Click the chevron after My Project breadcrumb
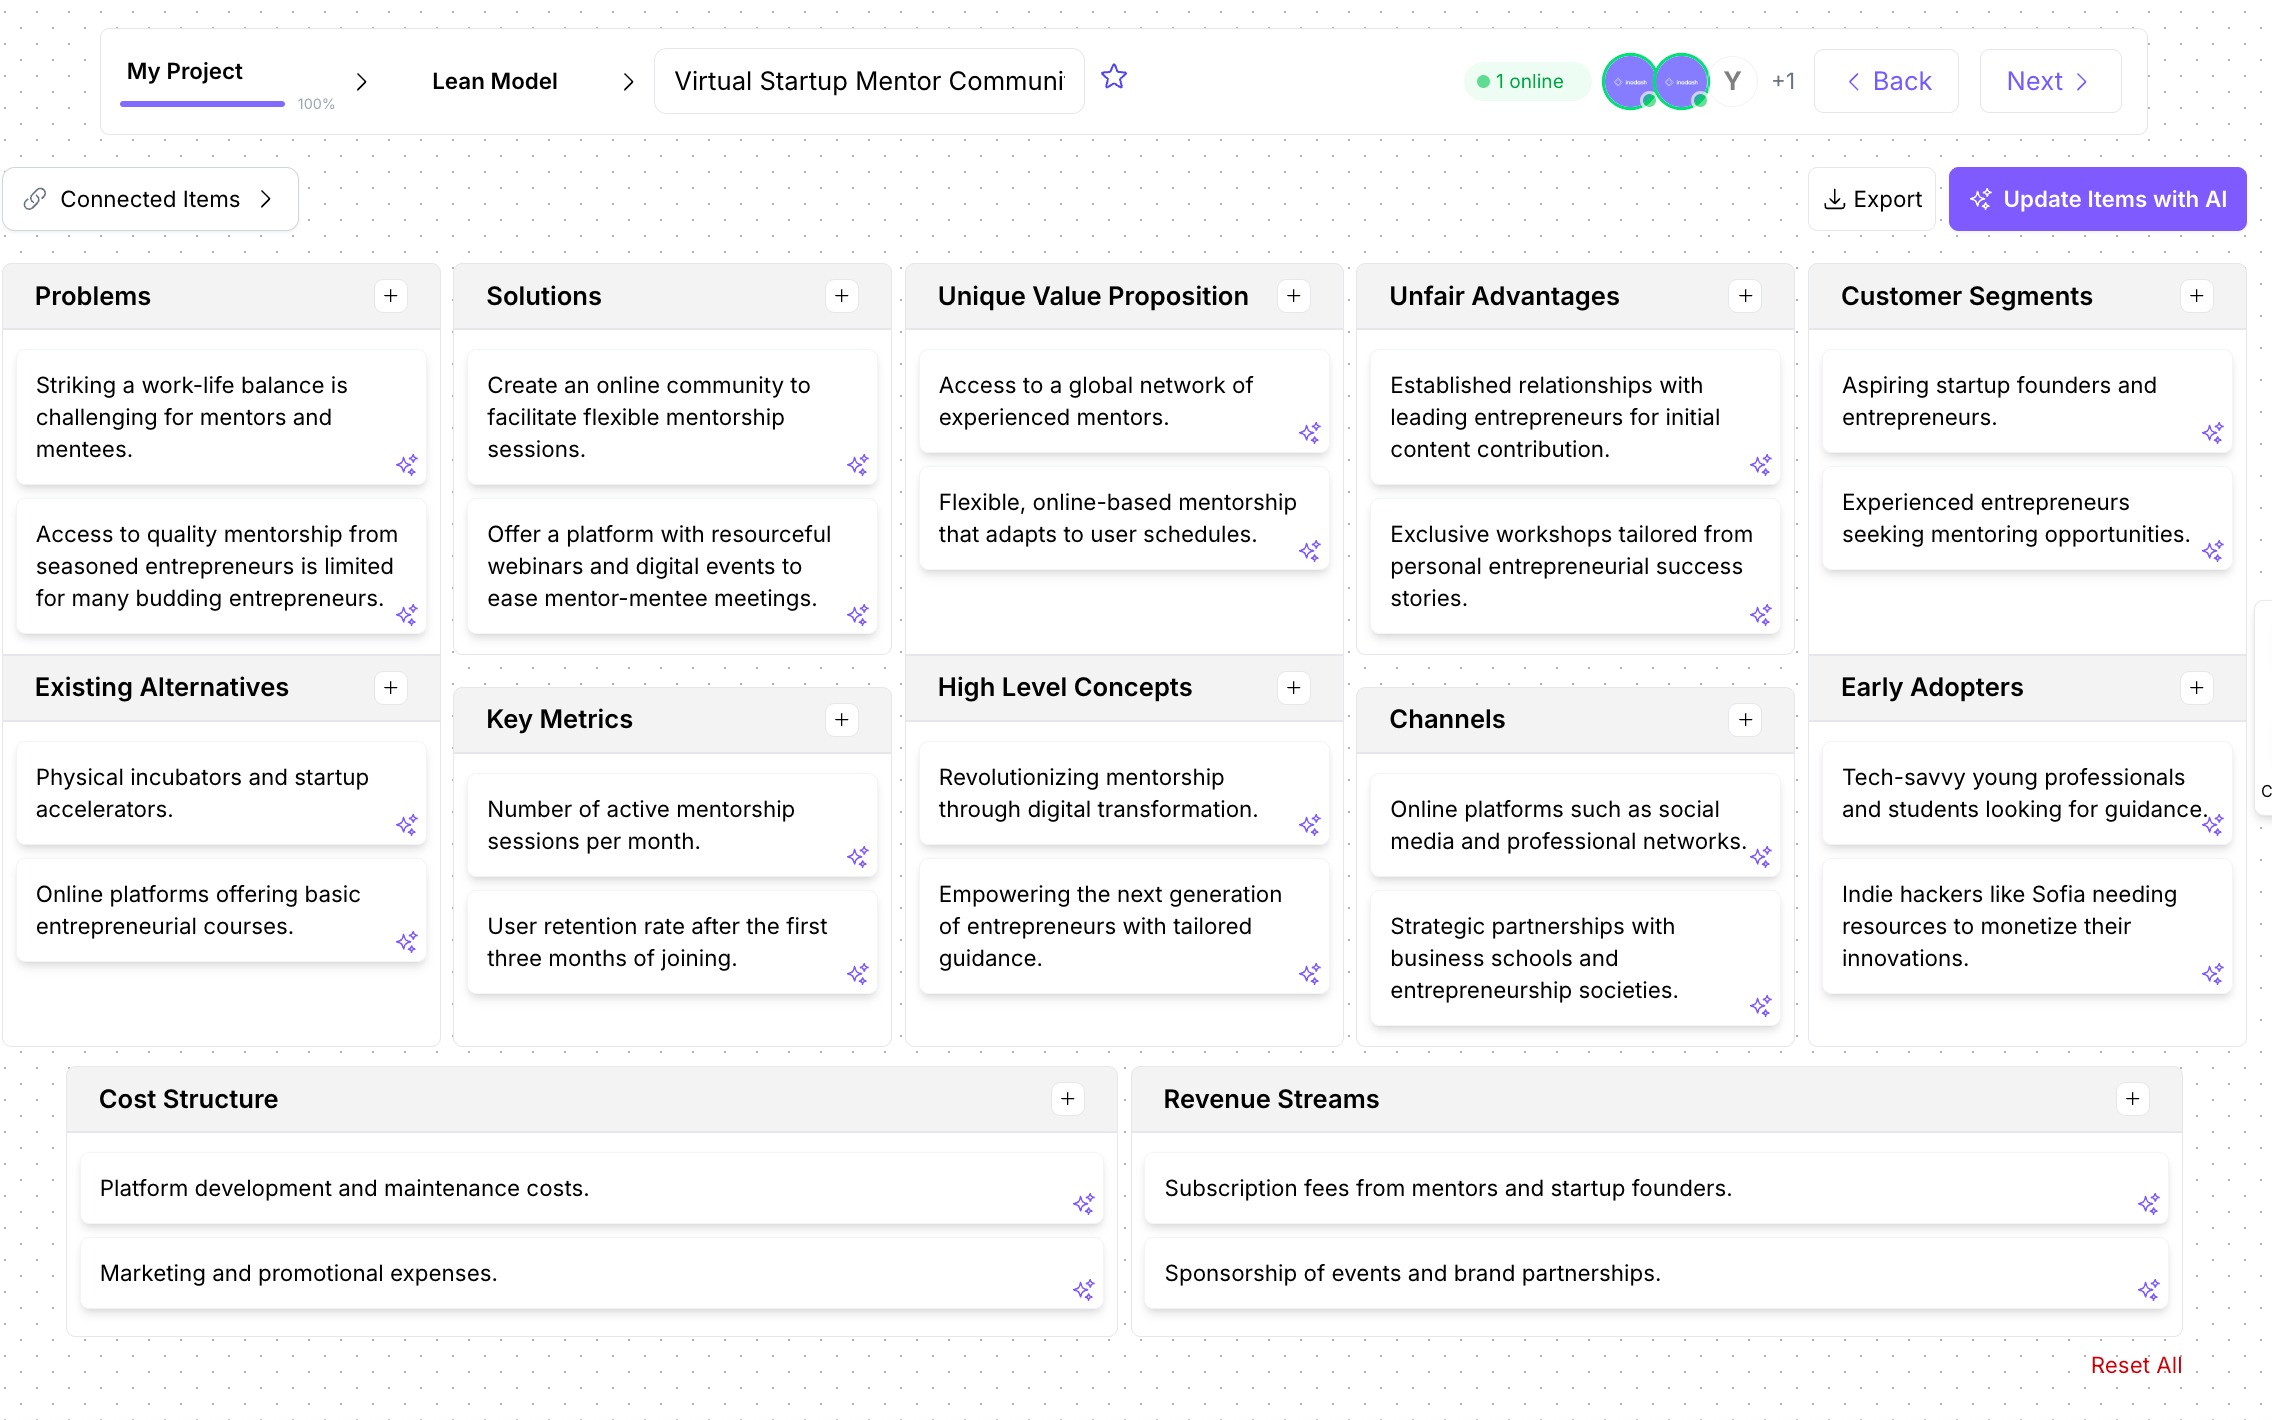This screenshot has height=1420, width=2272. pyautogui.click(x=362, y=81)
